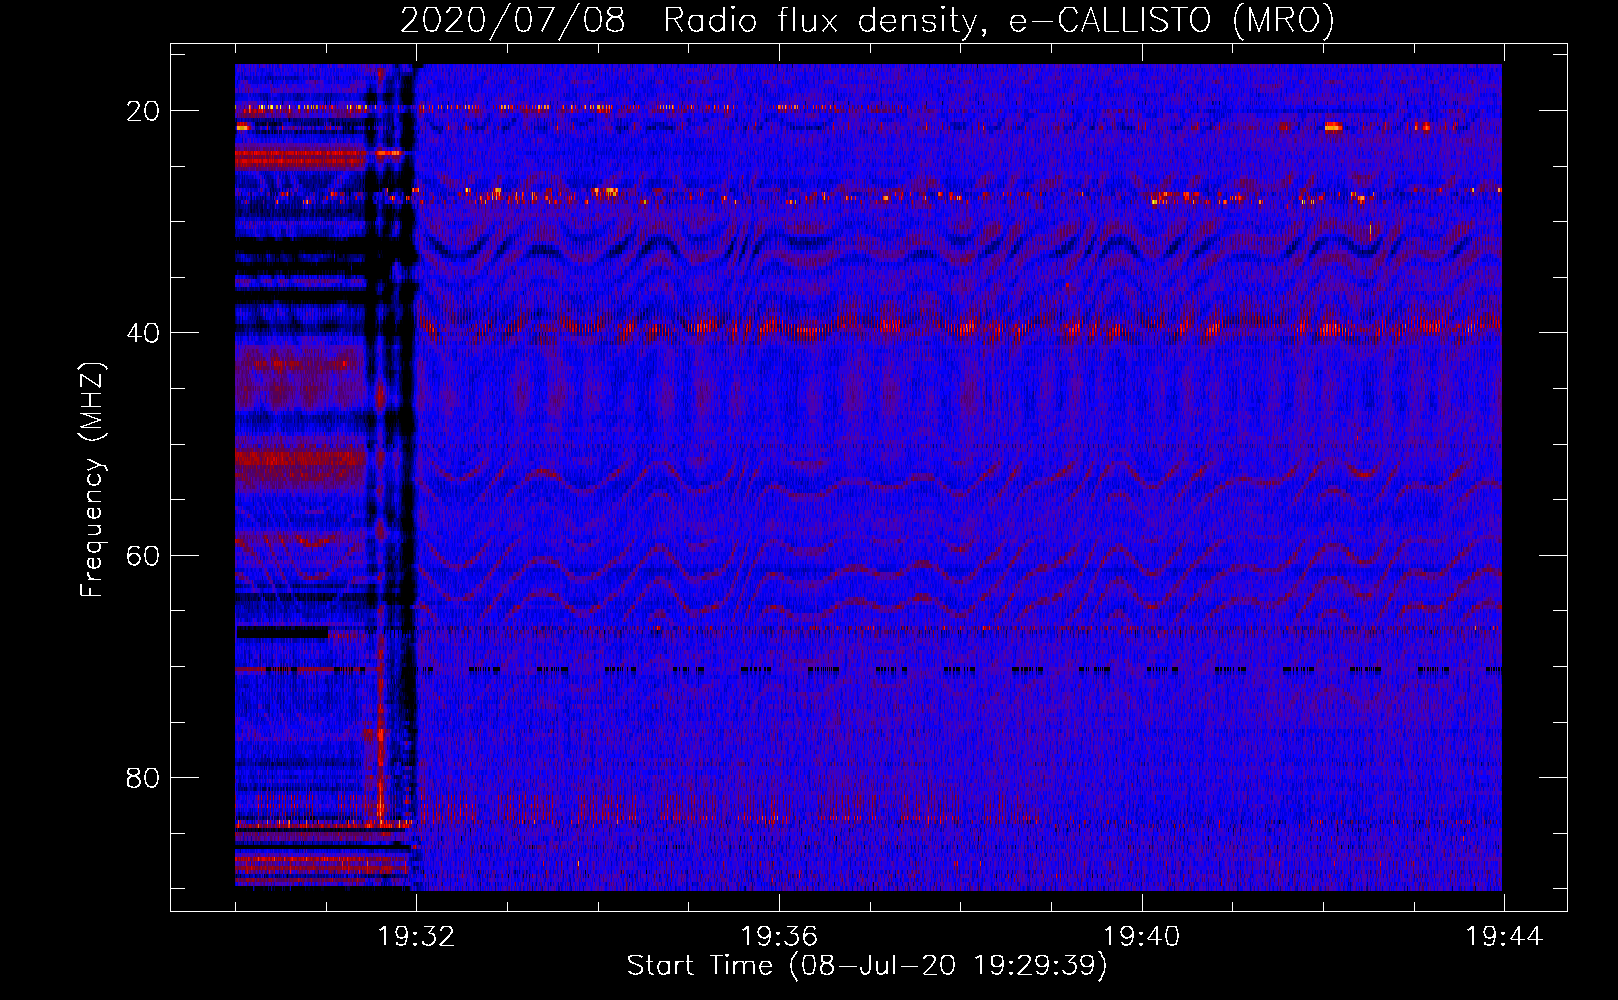Click the 60 frequency tick label

[x=143, y=556]
